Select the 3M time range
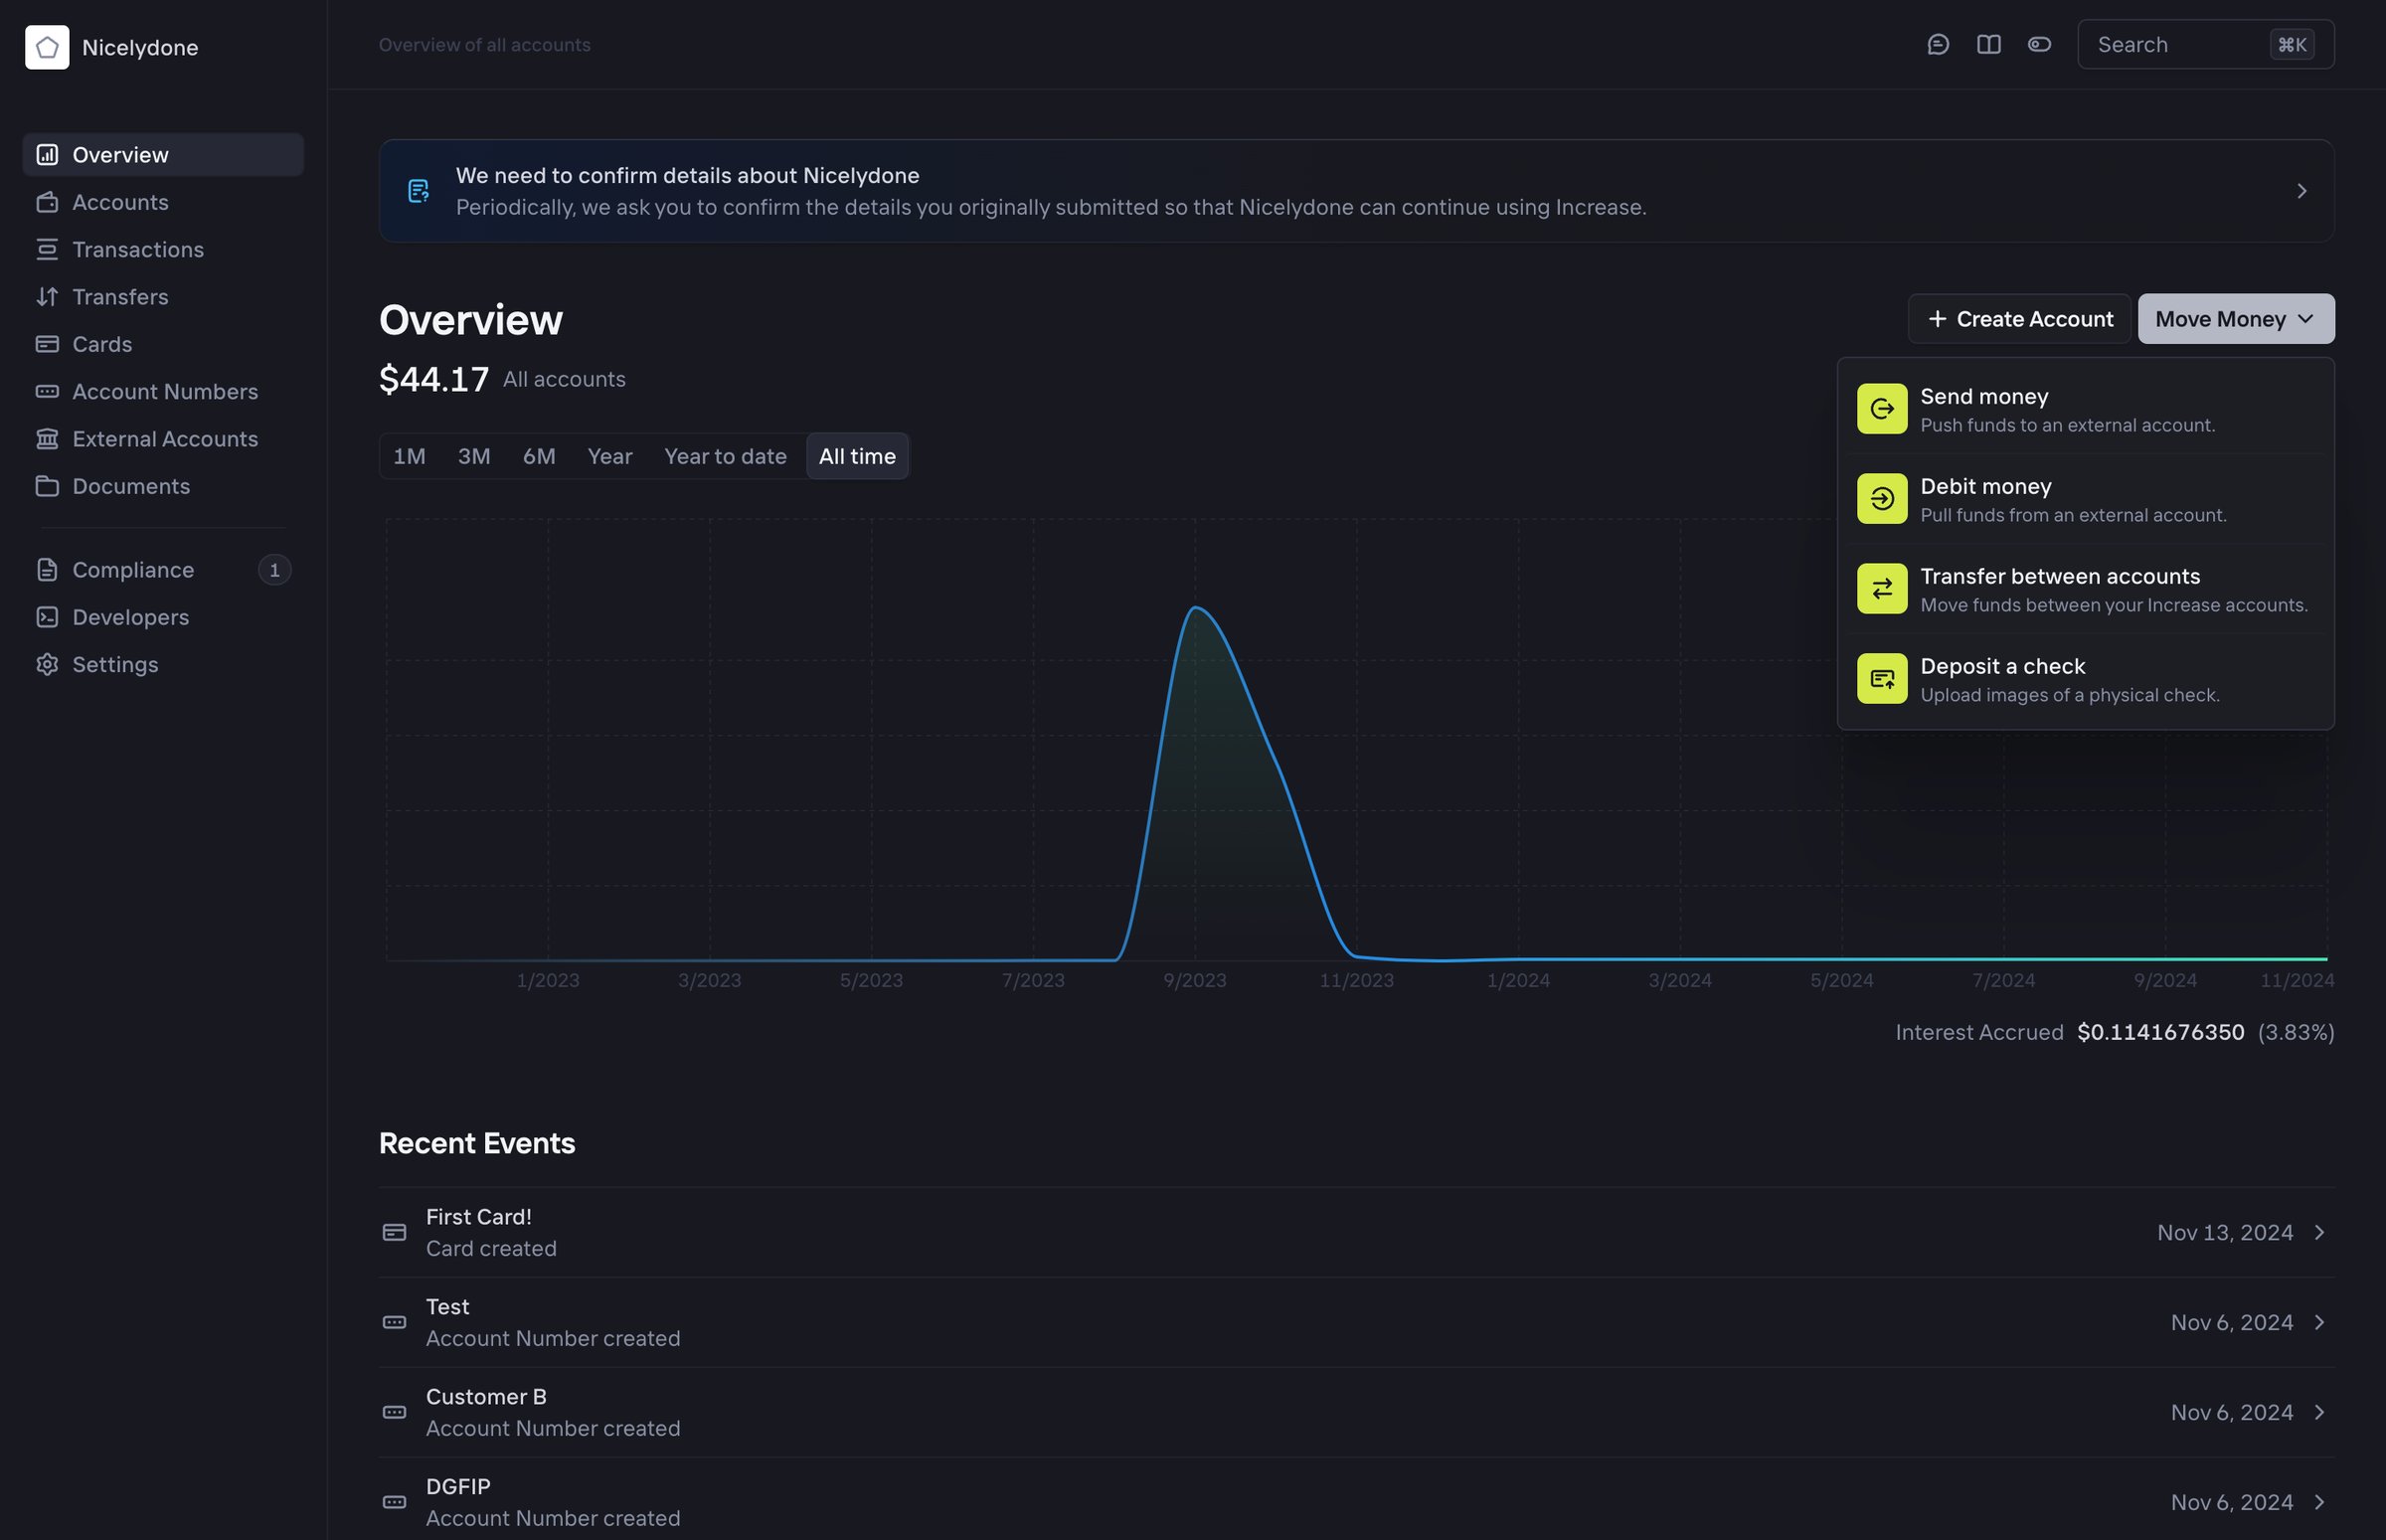This screenshot has height=1540, width=2386. (474, 456)
